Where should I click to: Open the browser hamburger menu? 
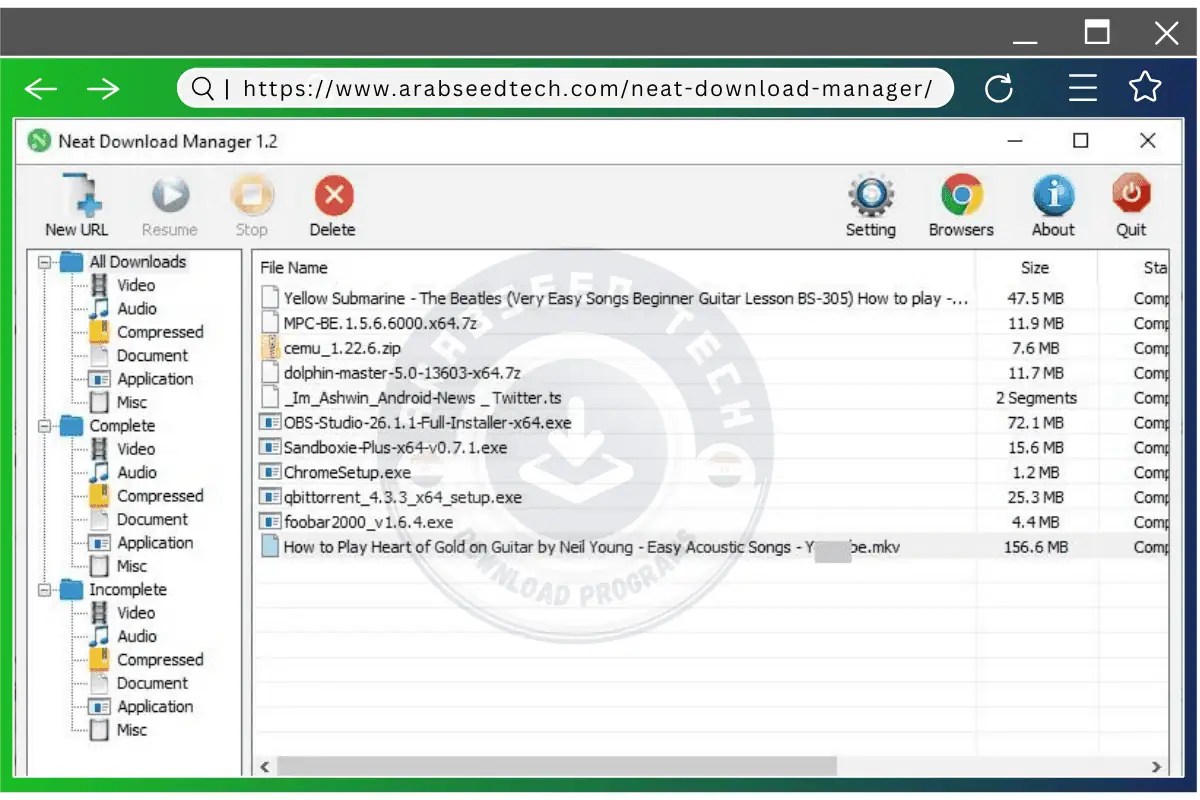[1082, 88]
